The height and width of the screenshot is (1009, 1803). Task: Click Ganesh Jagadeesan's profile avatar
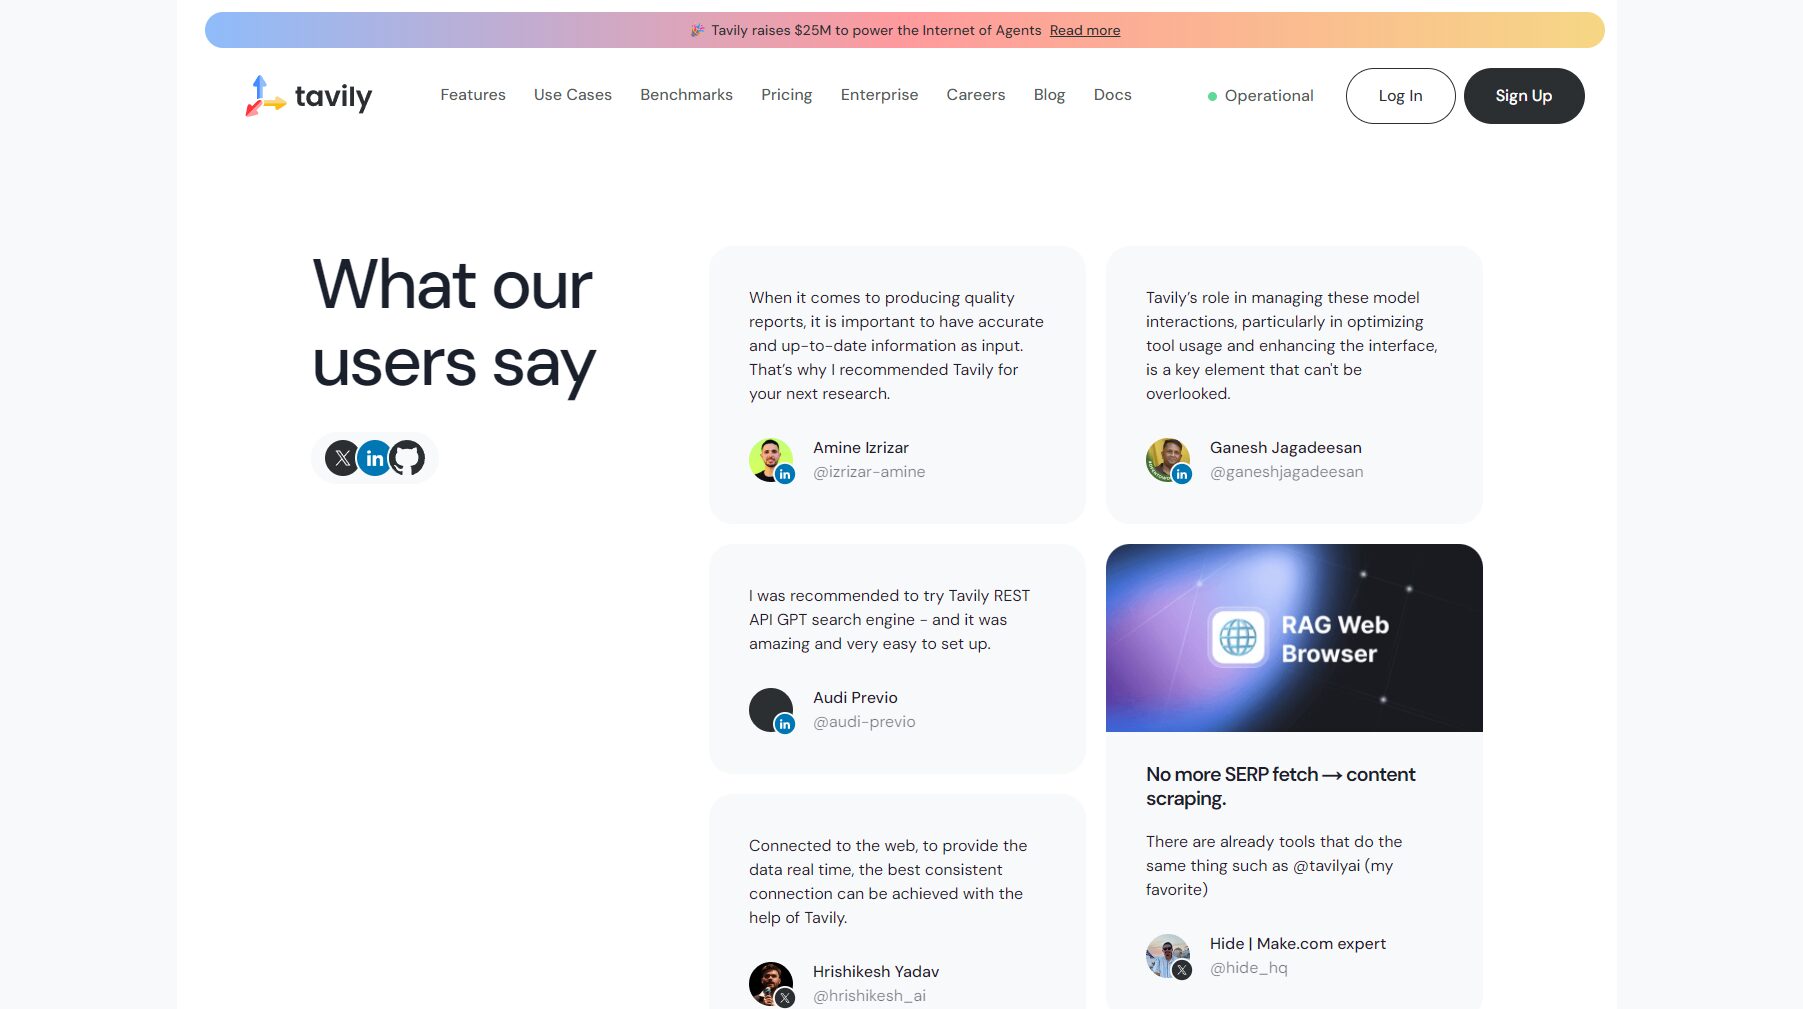pyautogui.click(x=1167, y=460)
